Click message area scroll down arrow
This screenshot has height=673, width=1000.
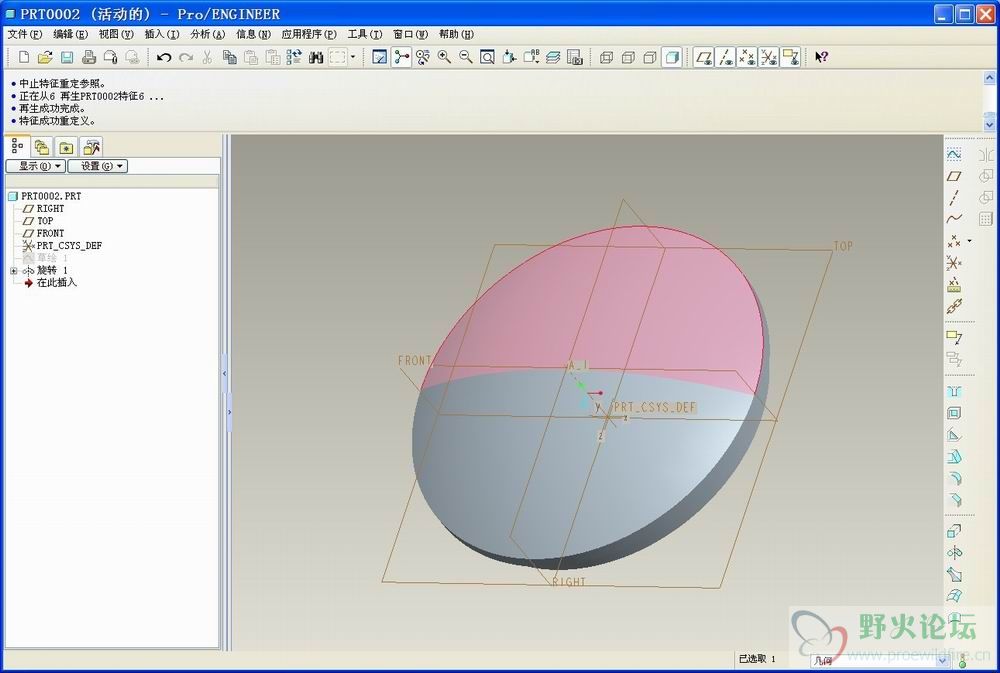tap(989, 124)
